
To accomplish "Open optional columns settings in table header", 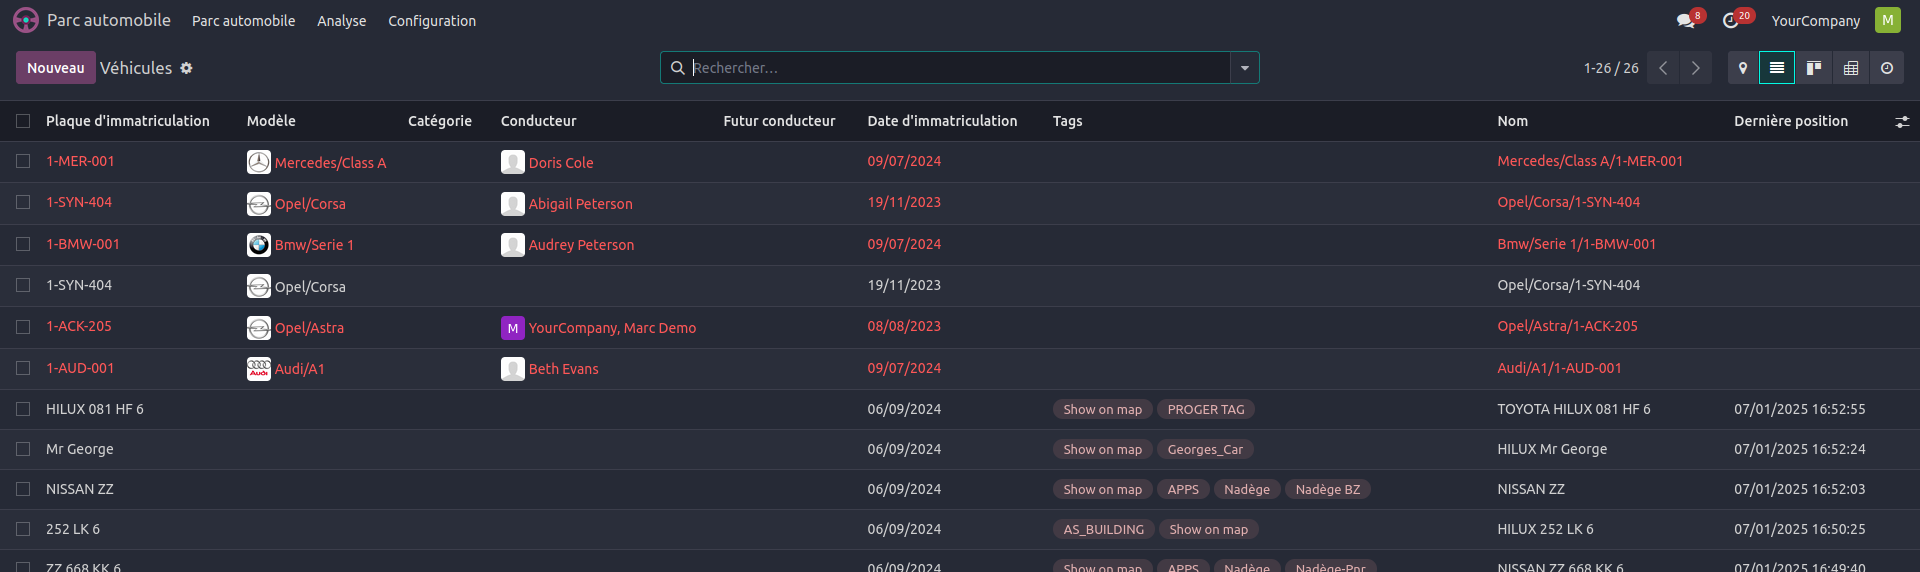I will [1901, 121].
